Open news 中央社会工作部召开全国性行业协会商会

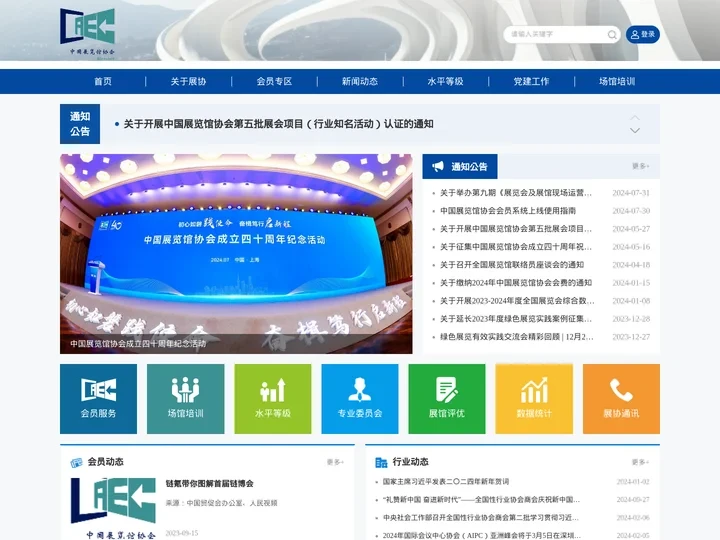[x=480, y=518]
